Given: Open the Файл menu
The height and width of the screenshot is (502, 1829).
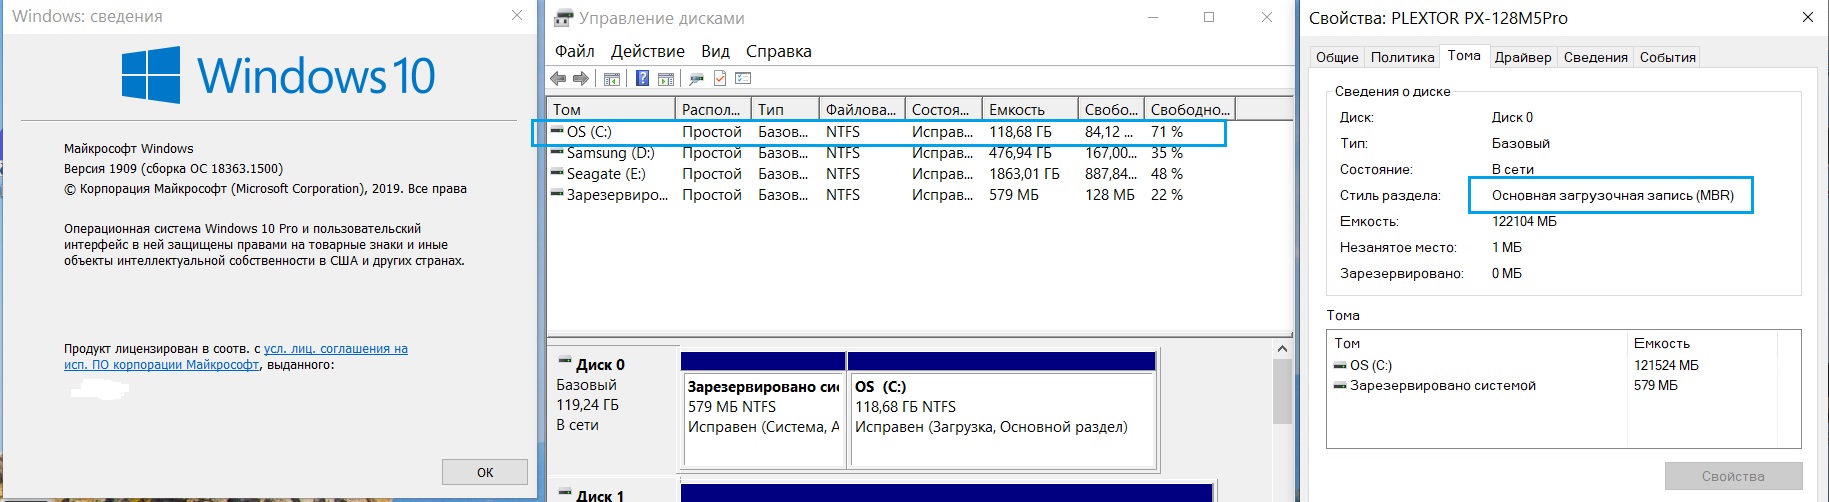Looking at the screenshot, I should (575, 51).
